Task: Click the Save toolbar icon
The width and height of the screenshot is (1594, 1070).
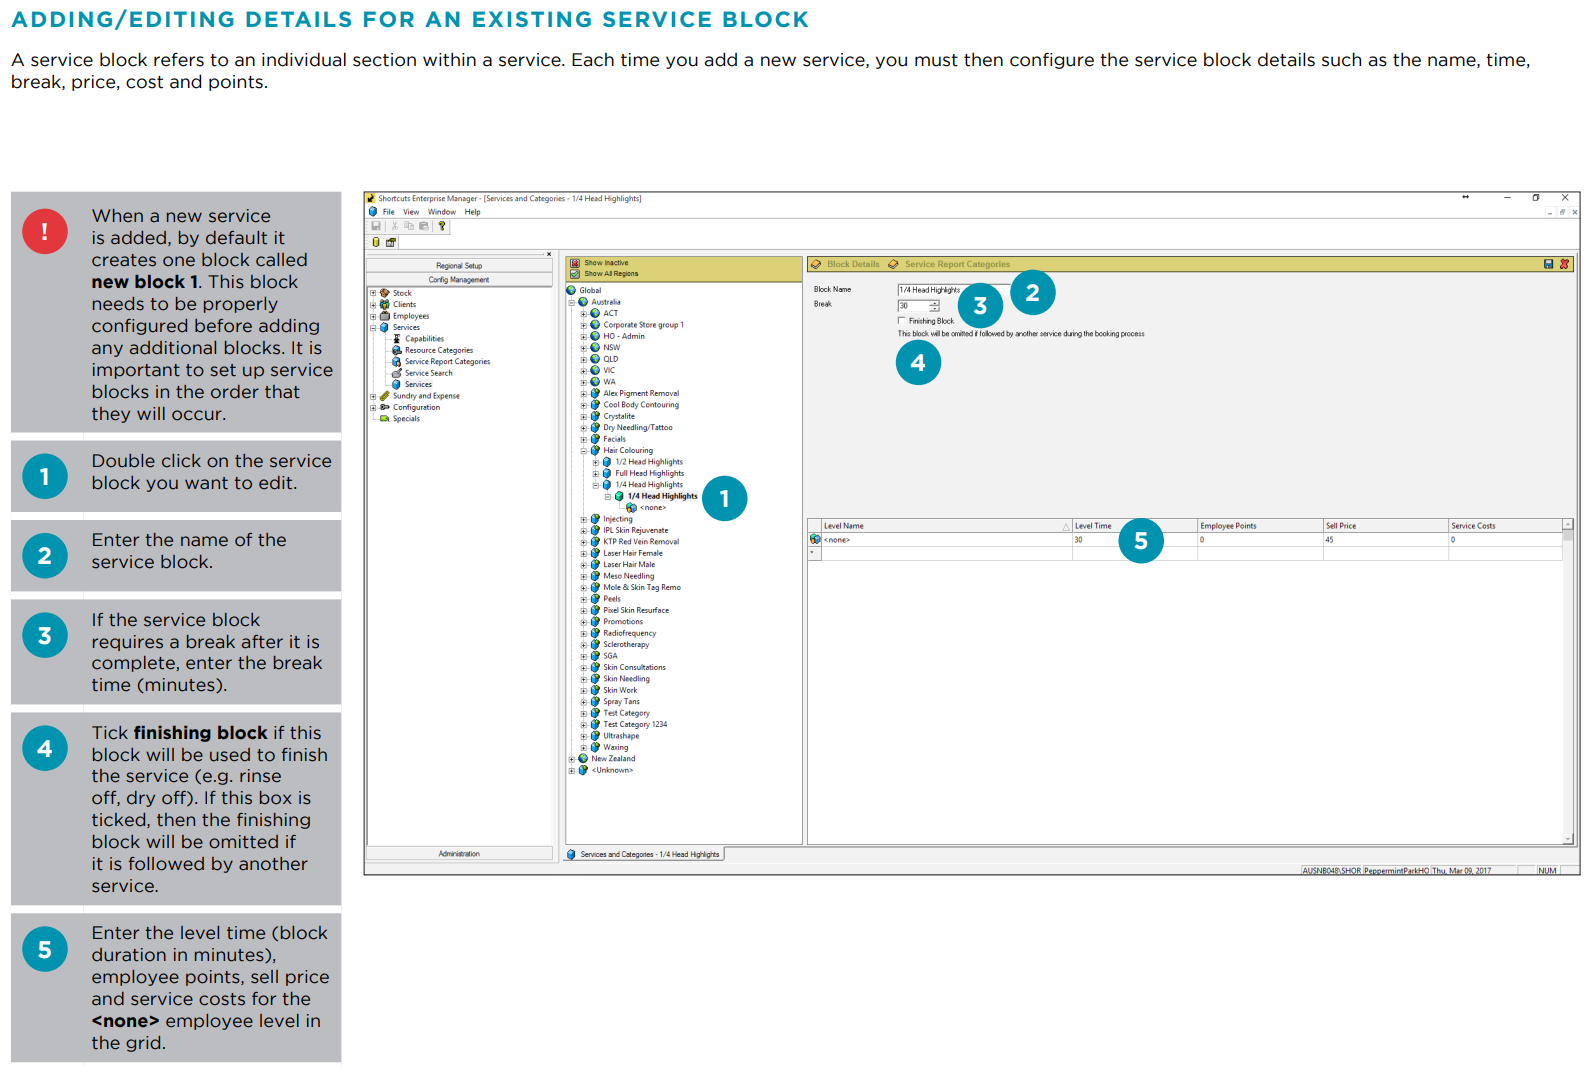Action: click(376, 226)
